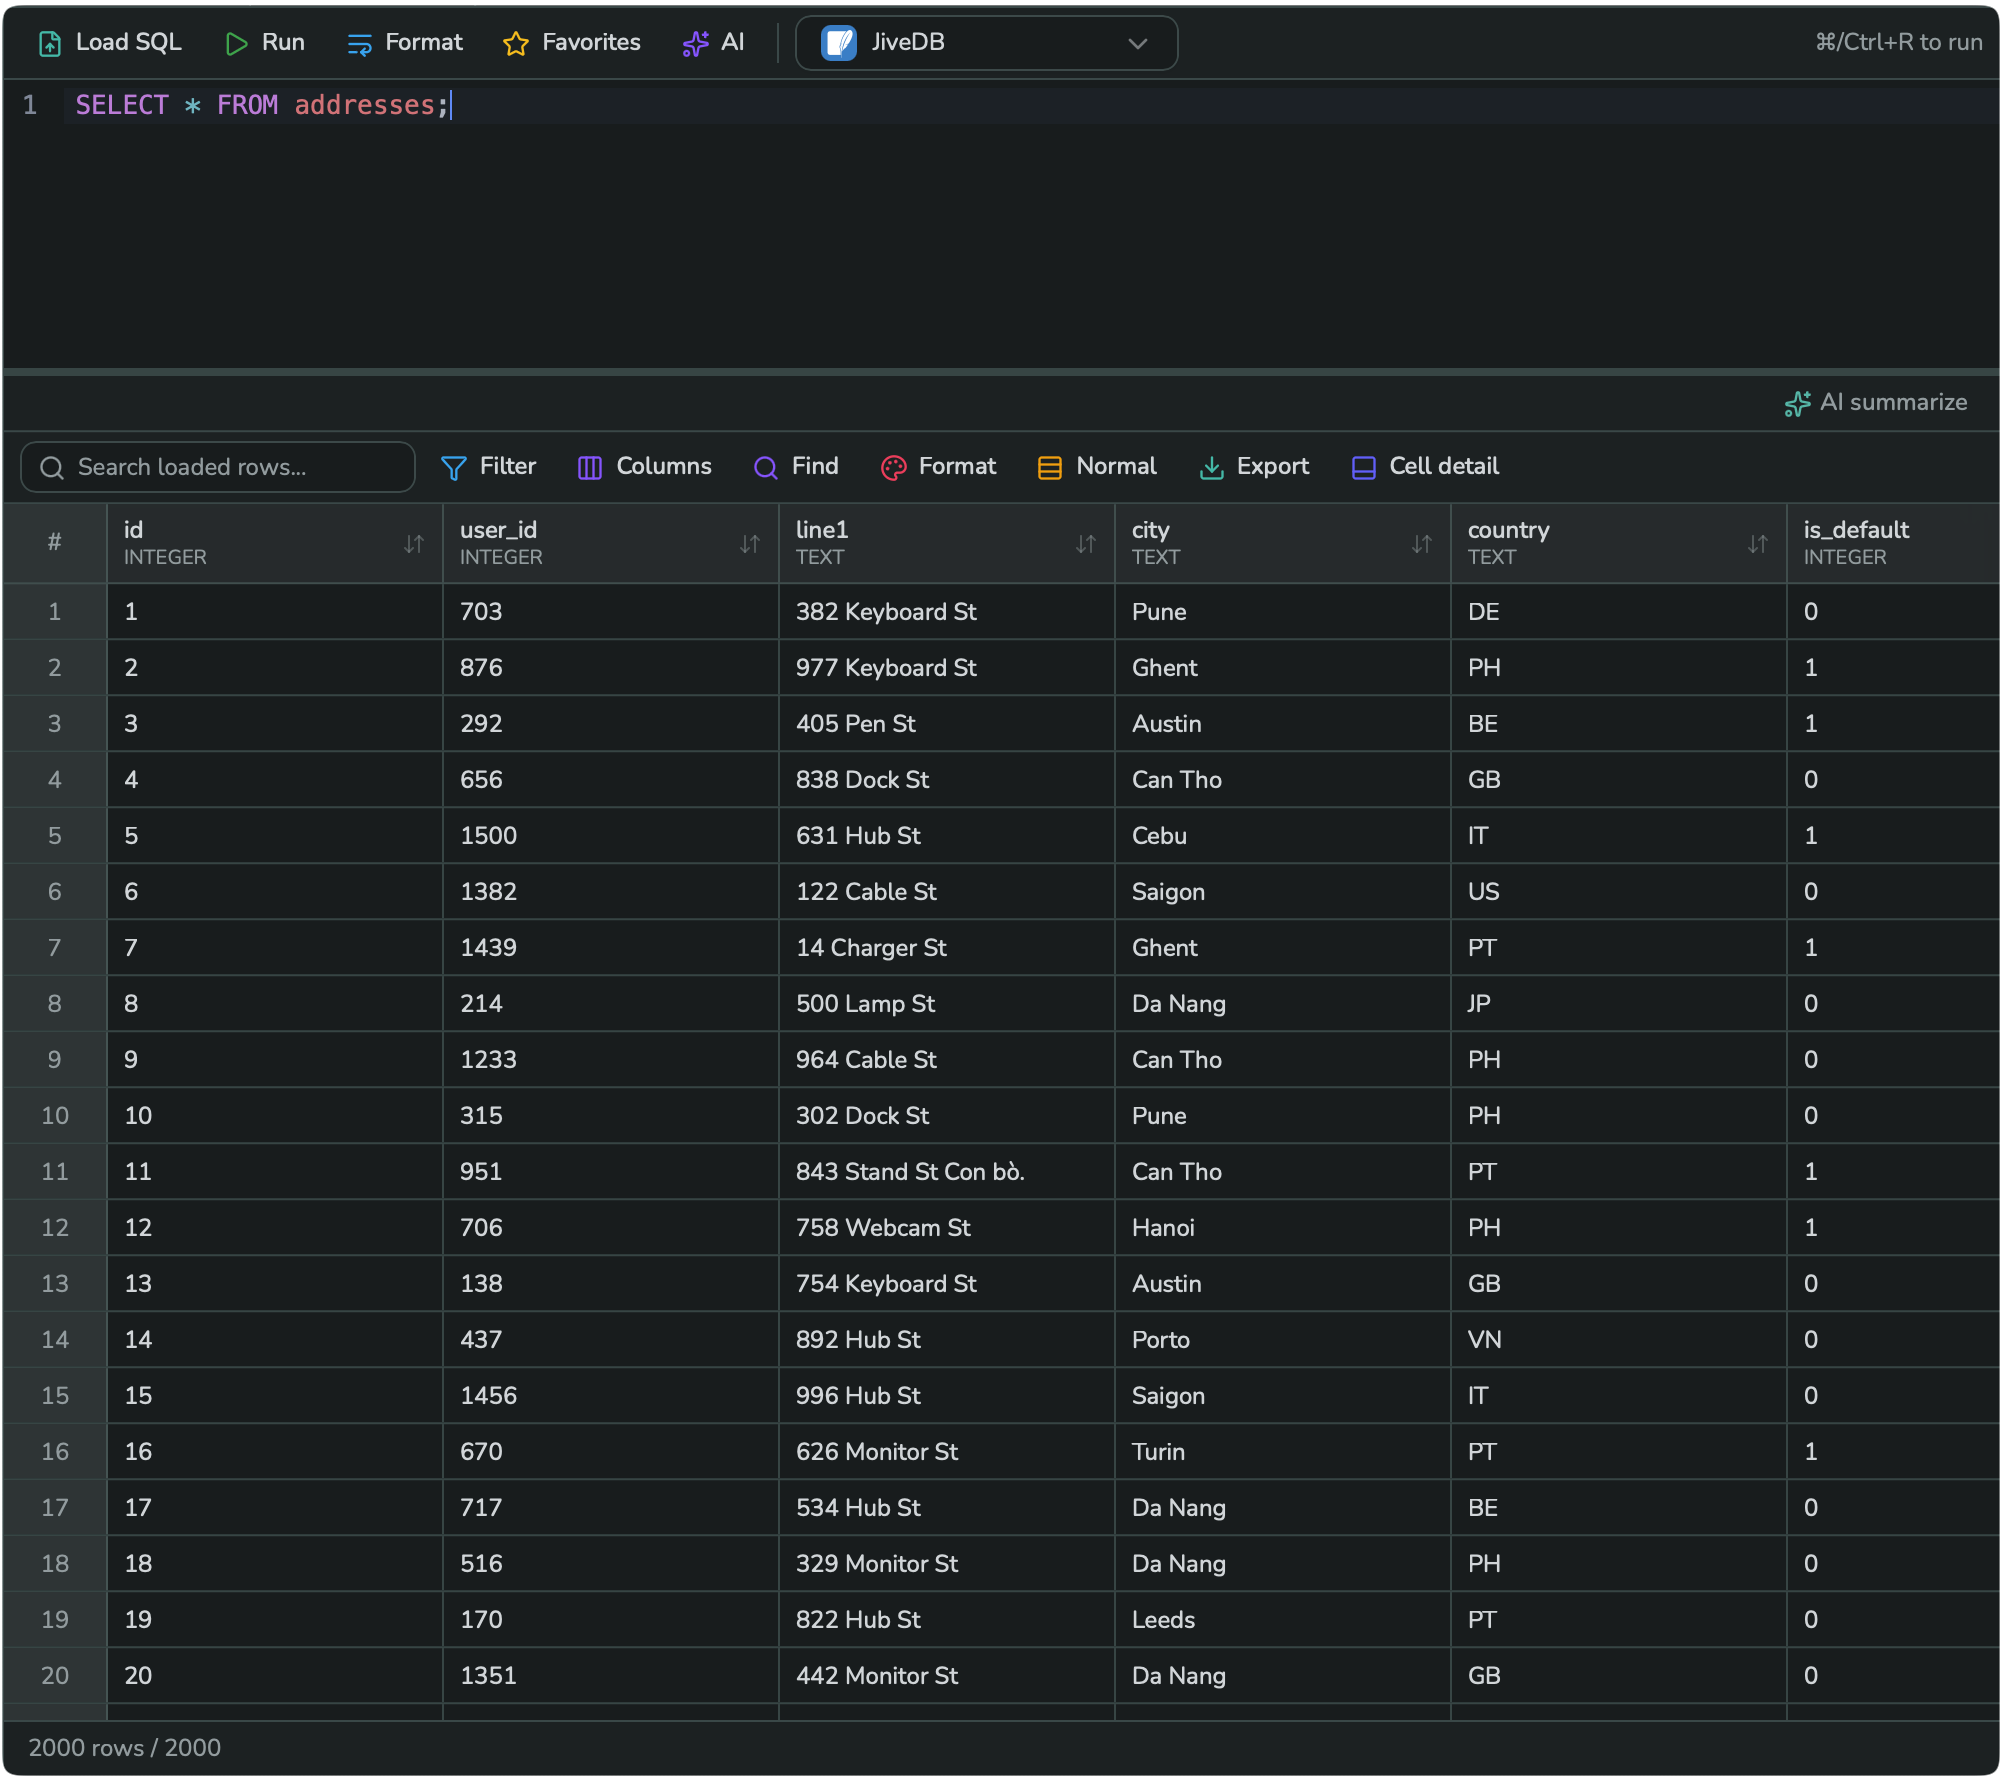Select country cell 'DE'

(x=1619, y=612)
